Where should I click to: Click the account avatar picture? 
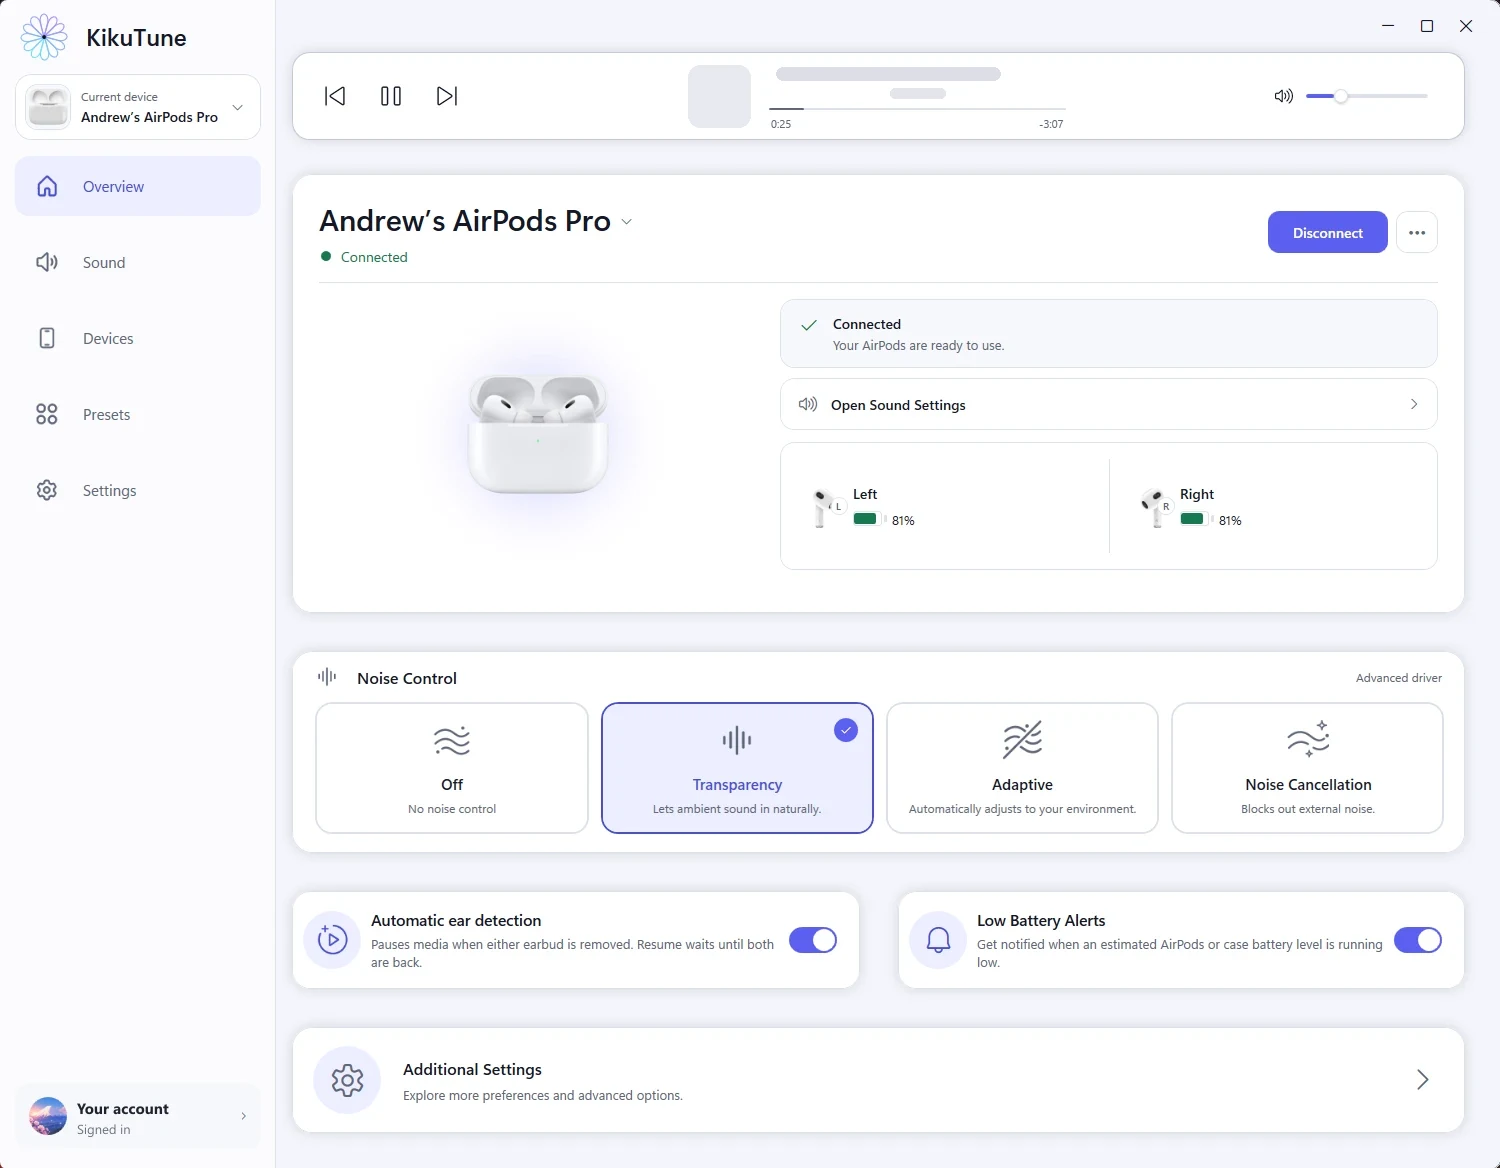(48, 1116)
